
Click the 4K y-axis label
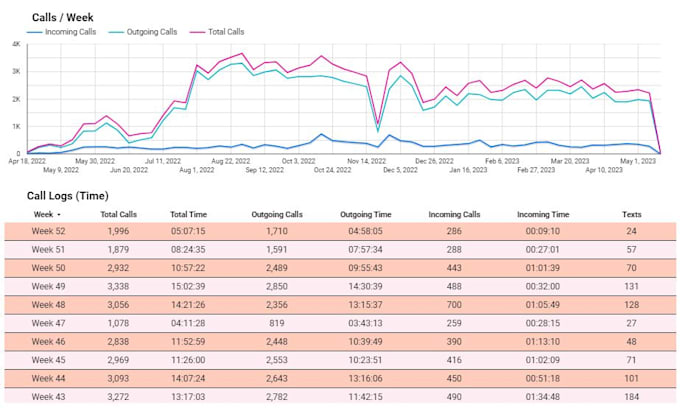tap(16, 44)
